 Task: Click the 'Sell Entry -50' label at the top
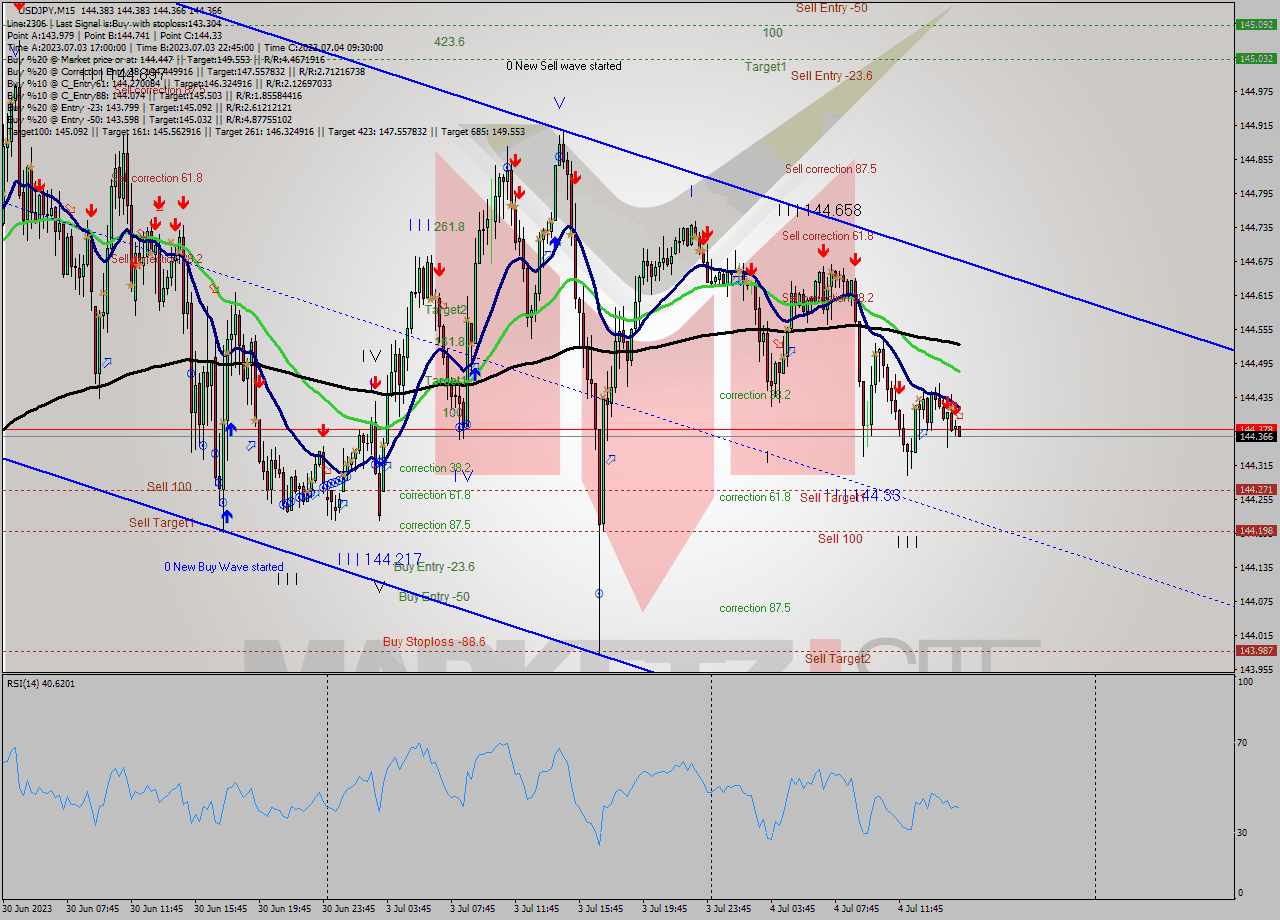(831, 8)
